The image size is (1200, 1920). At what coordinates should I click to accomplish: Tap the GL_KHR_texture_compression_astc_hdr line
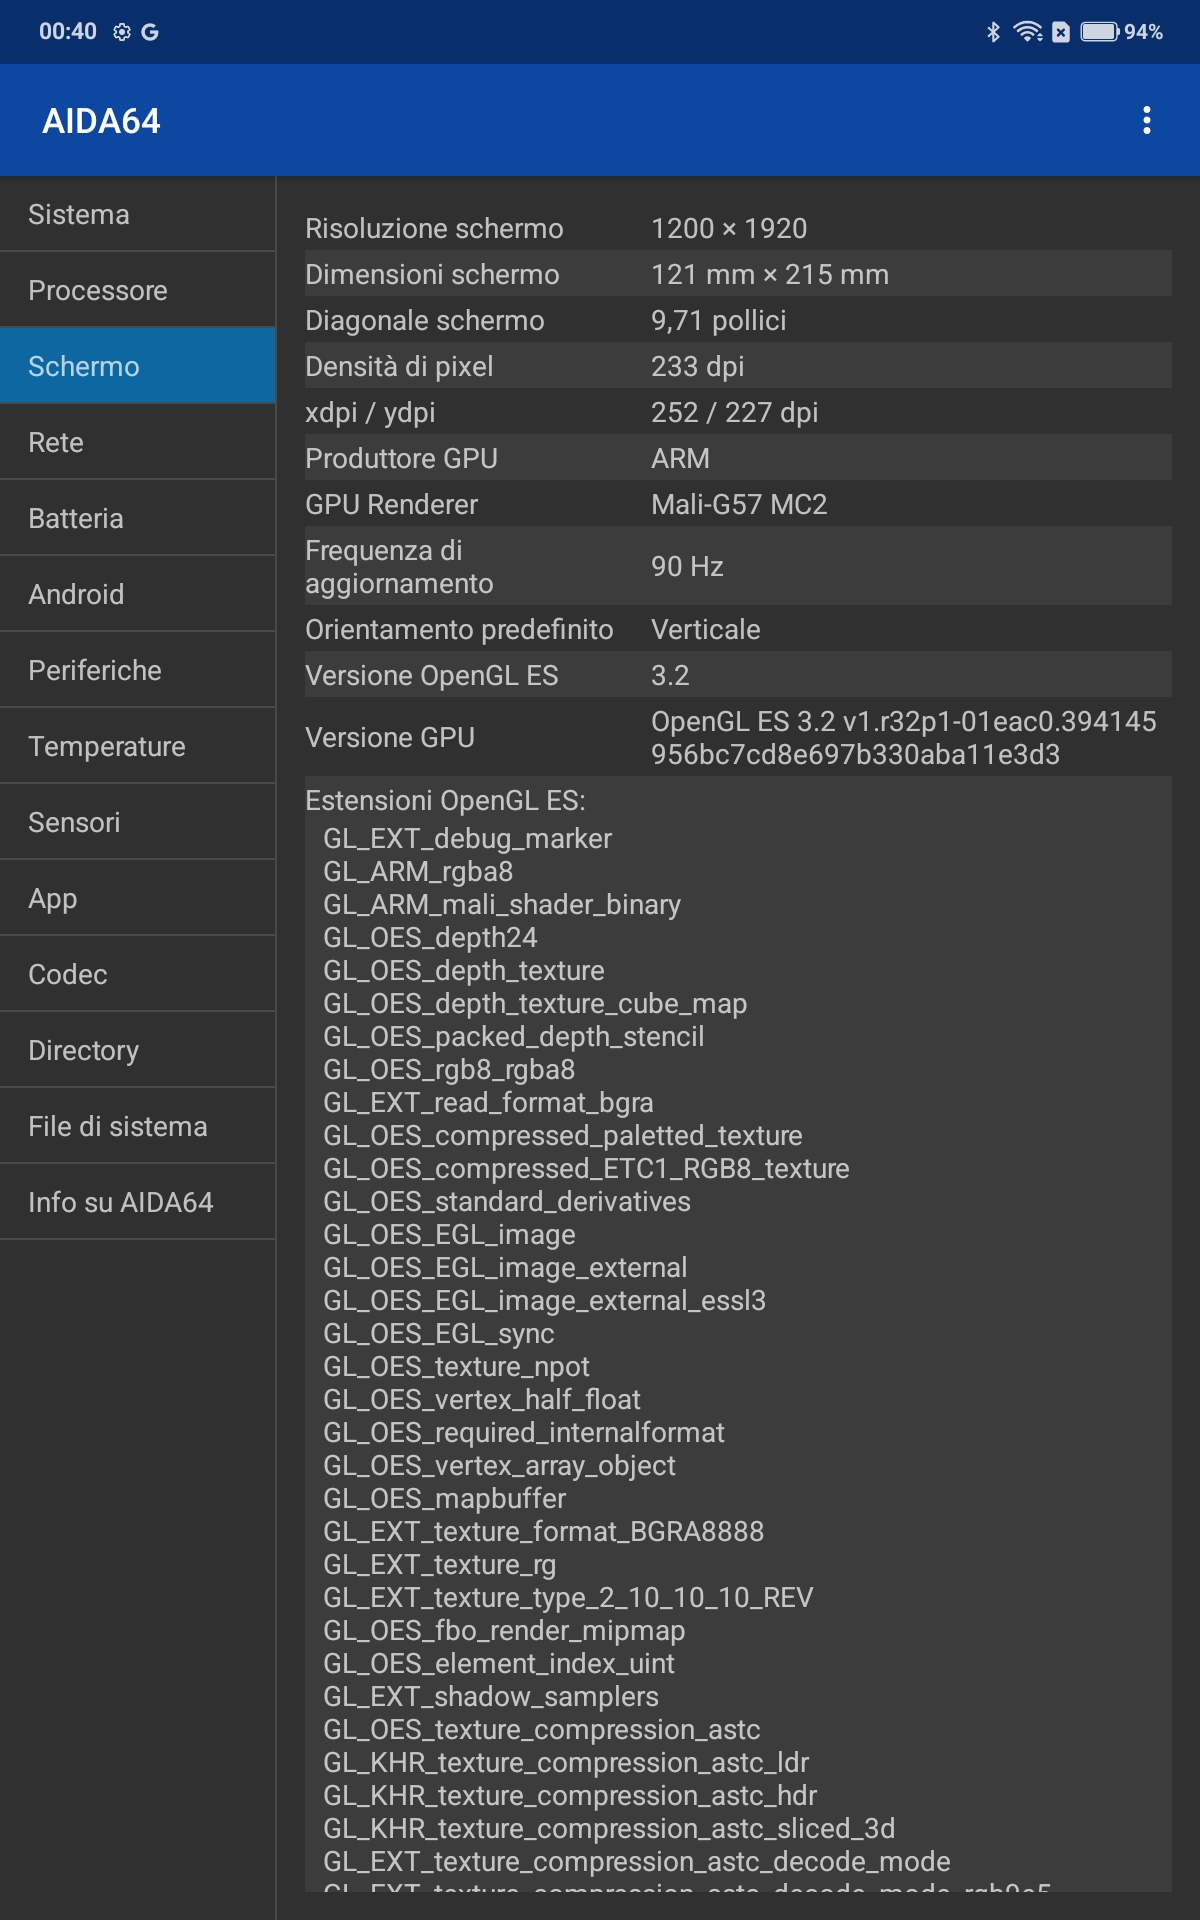(x=570, y=1795)
